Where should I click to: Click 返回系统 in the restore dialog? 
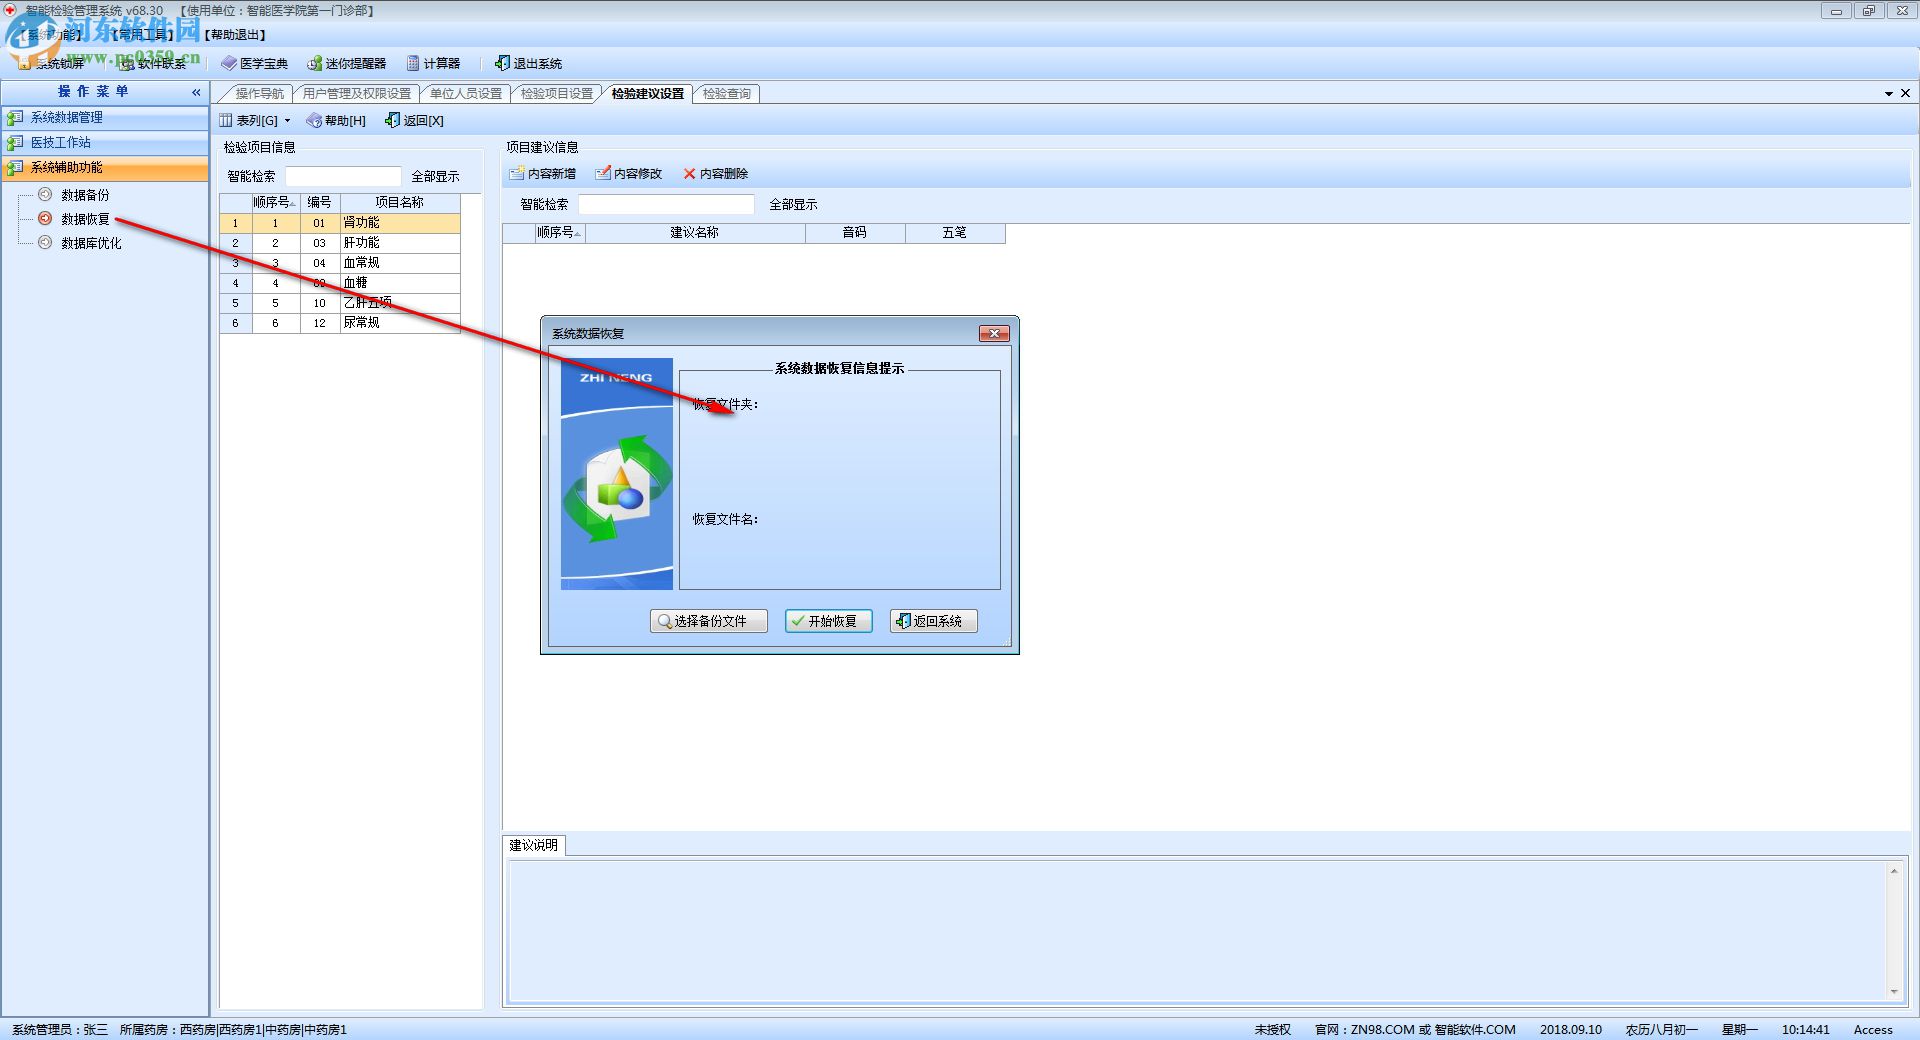coord(933,621)
